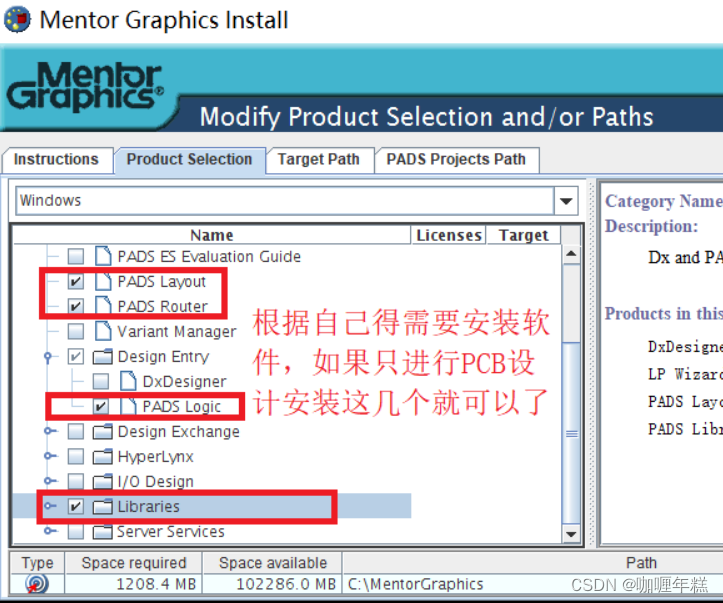
Task: Select the PADS Logic tree row label
Action: pos(182,407)
